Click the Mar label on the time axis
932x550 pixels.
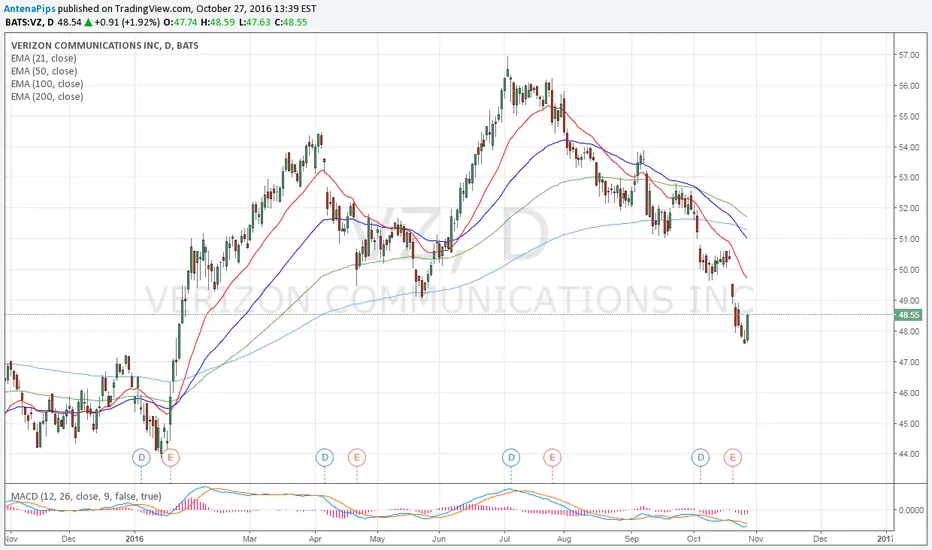(x=250, y=539)
